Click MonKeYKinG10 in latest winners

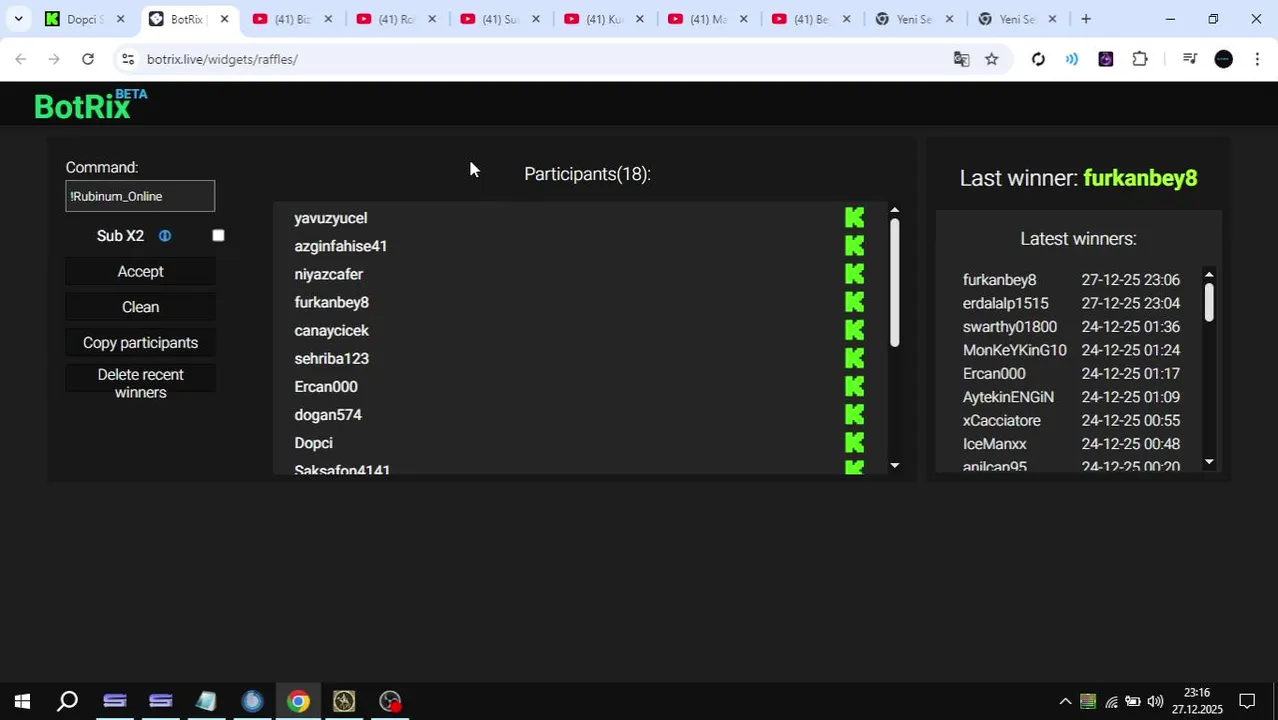click(x=1015, y=350)
